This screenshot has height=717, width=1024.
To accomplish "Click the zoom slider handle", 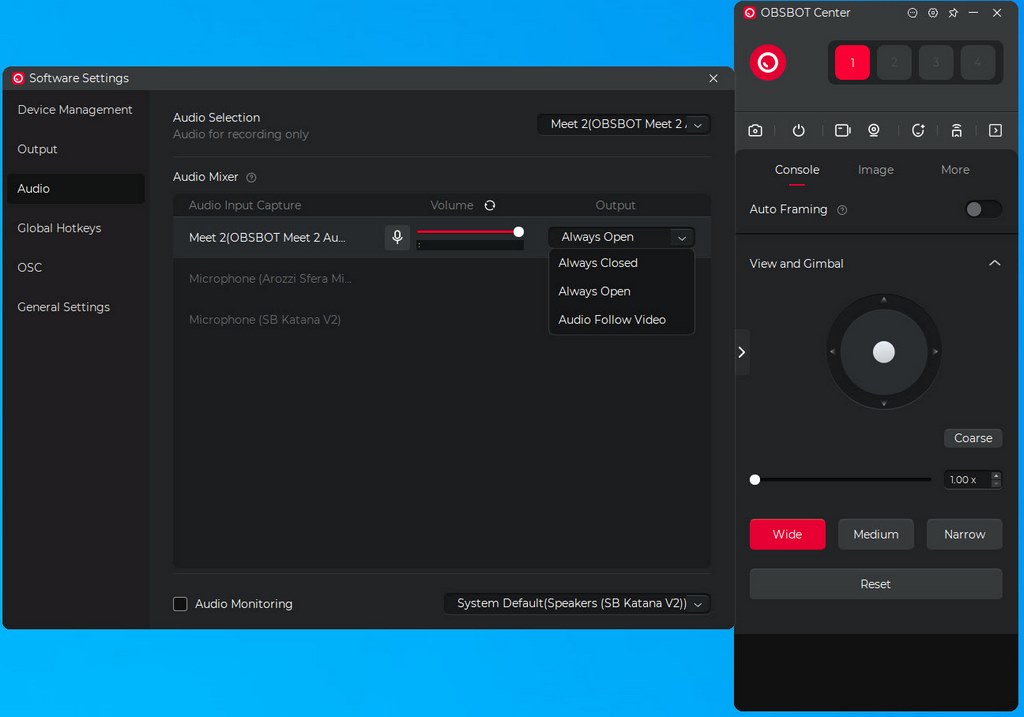I will (x=755, y=480).
